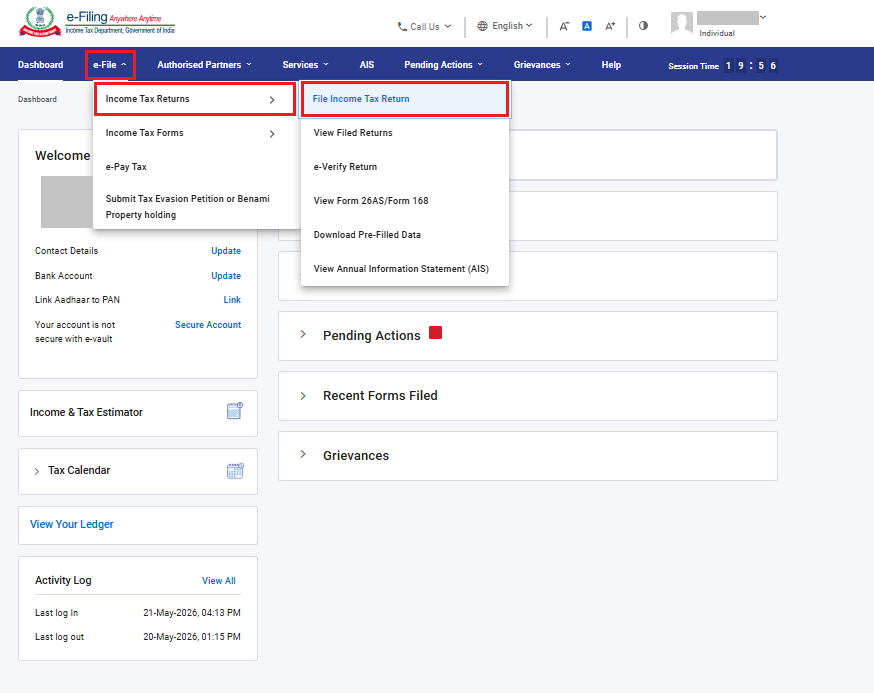Open the Grievances nav dropdown
The height and width of the screenshot is (693, 874).
point(542,65)
